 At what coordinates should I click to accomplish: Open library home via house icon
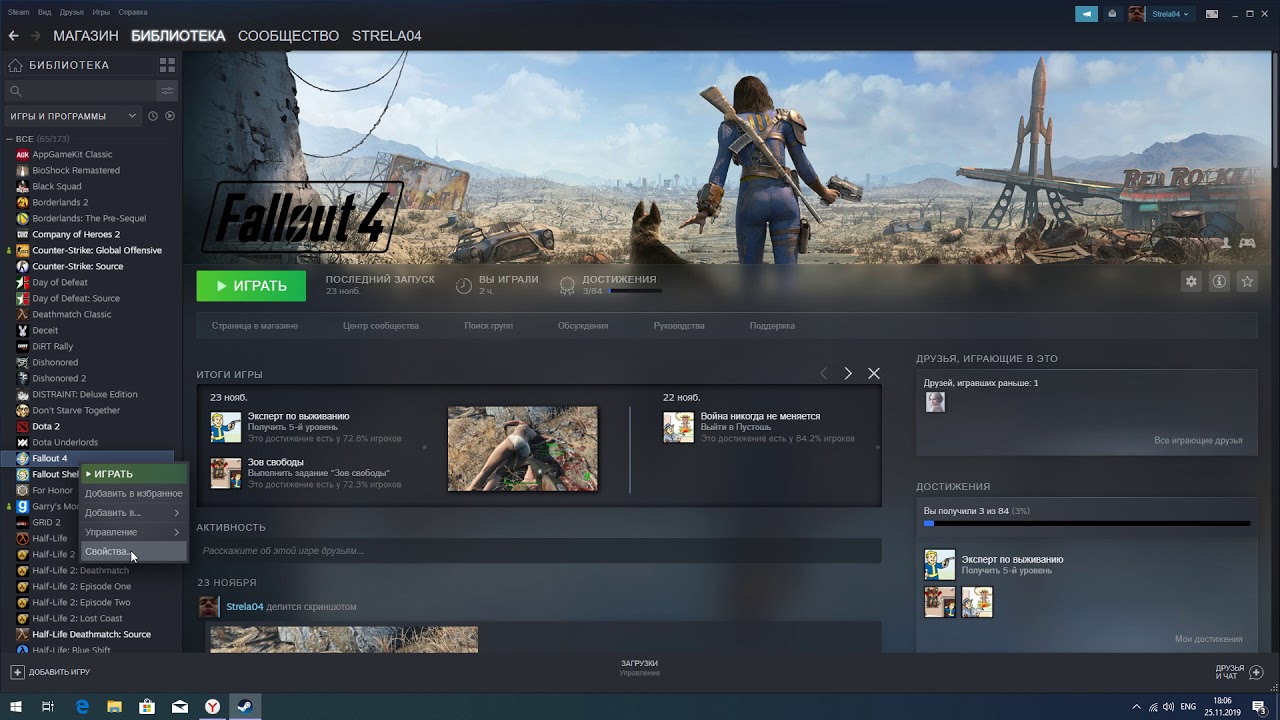[x=15, y=65]
